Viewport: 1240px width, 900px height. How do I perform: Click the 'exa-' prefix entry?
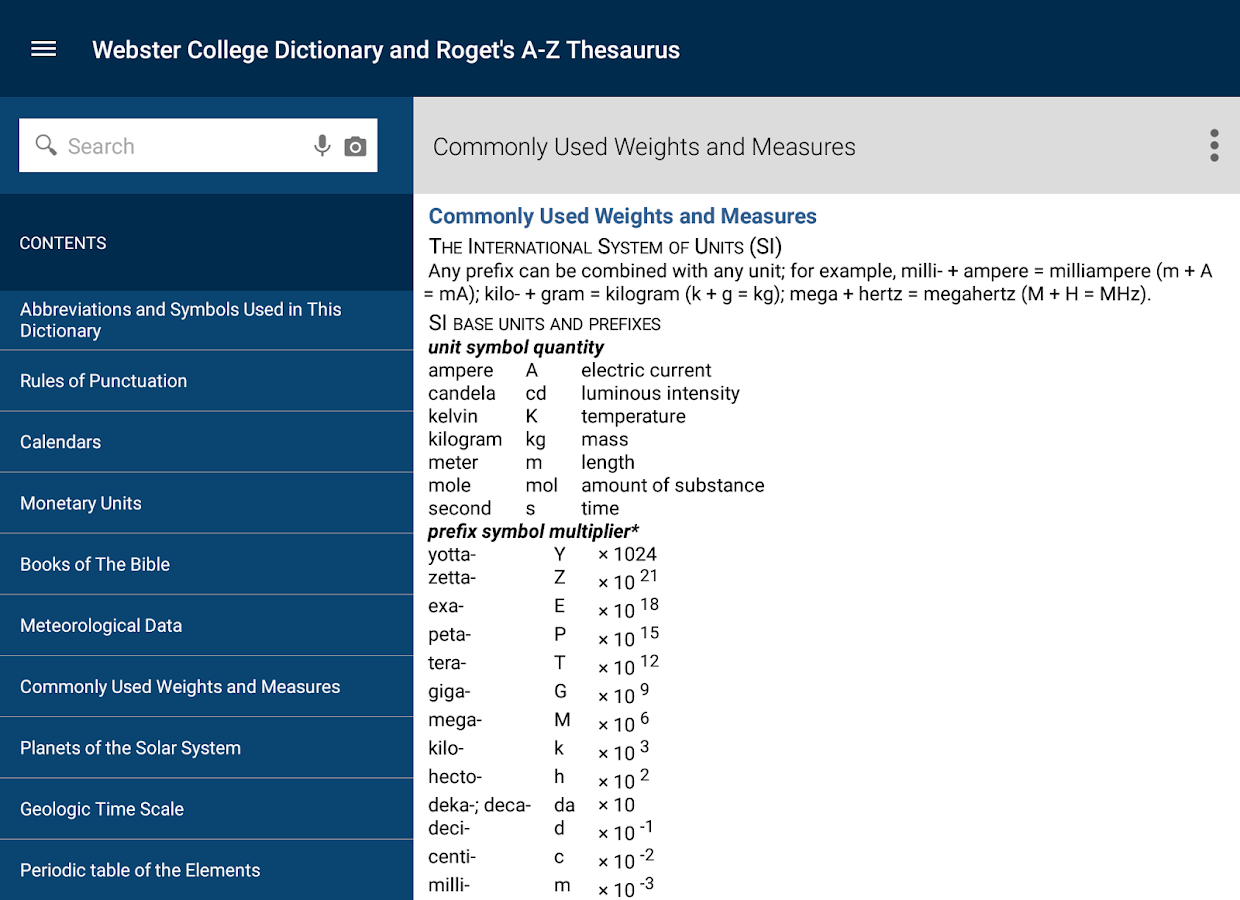446,606
